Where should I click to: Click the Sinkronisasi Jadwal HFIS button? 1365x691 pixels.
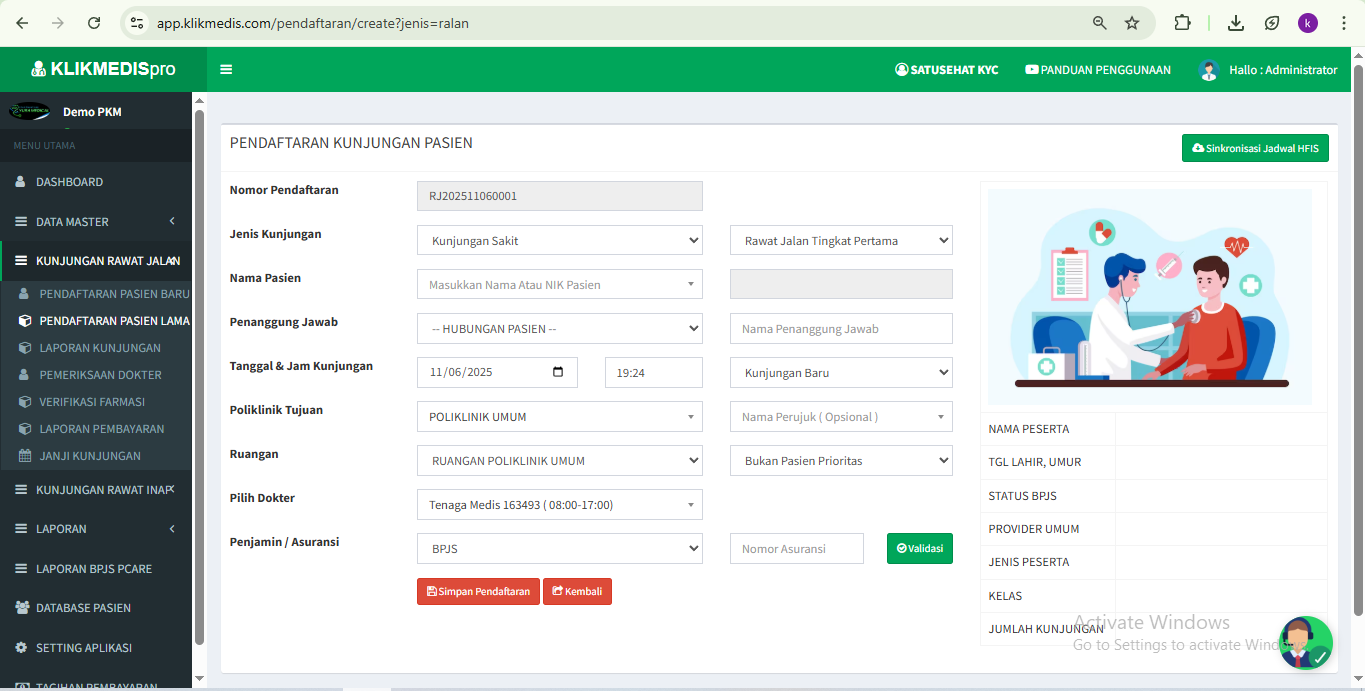pyautogui.click(x=1255, y=148)
